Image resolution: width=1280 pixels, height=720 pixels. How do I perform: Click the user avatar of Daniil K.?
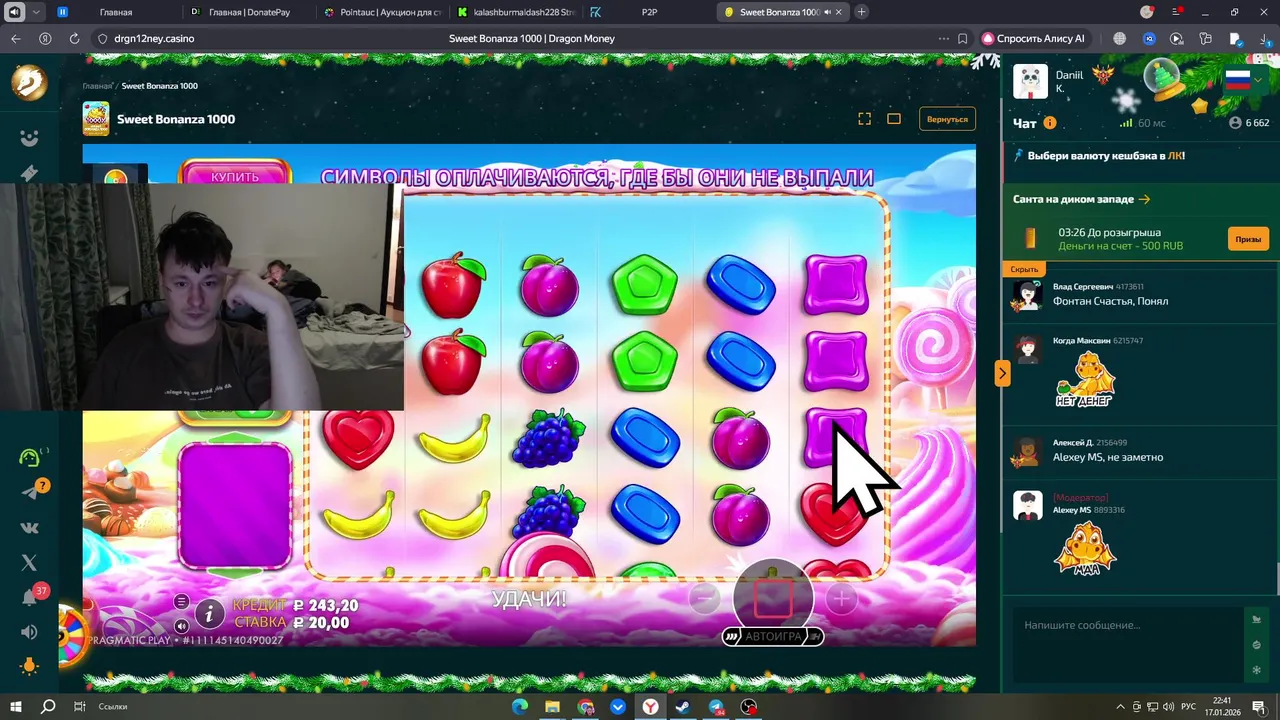coord(1030,81)
